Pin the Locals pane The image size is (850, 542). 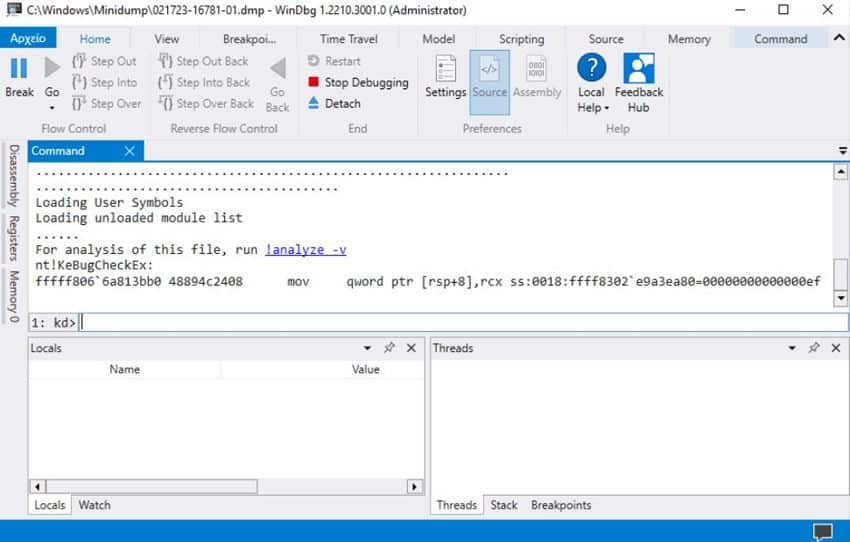tap(389, 348)
